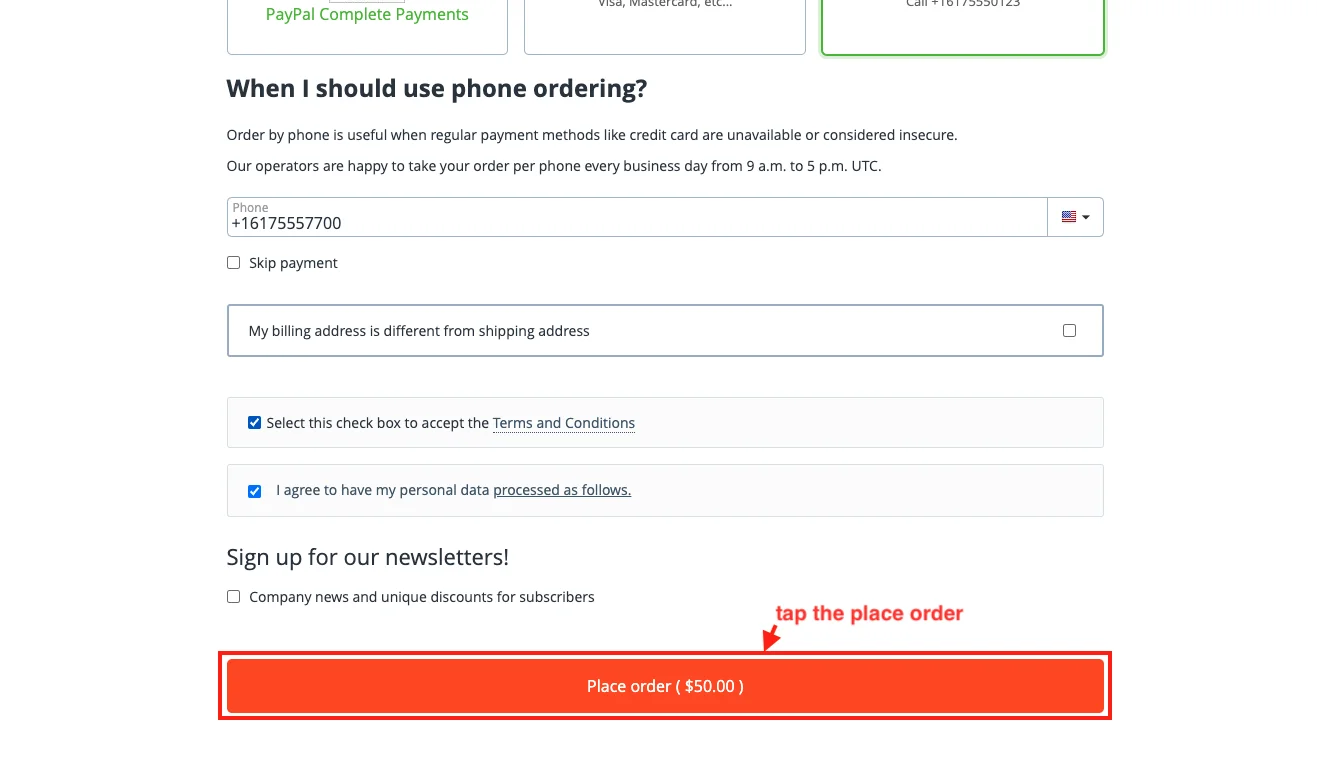Viewport: 1317px width, 775px height.
Task: Select the PayPal Complete Payments option
Action: [367, 20]
